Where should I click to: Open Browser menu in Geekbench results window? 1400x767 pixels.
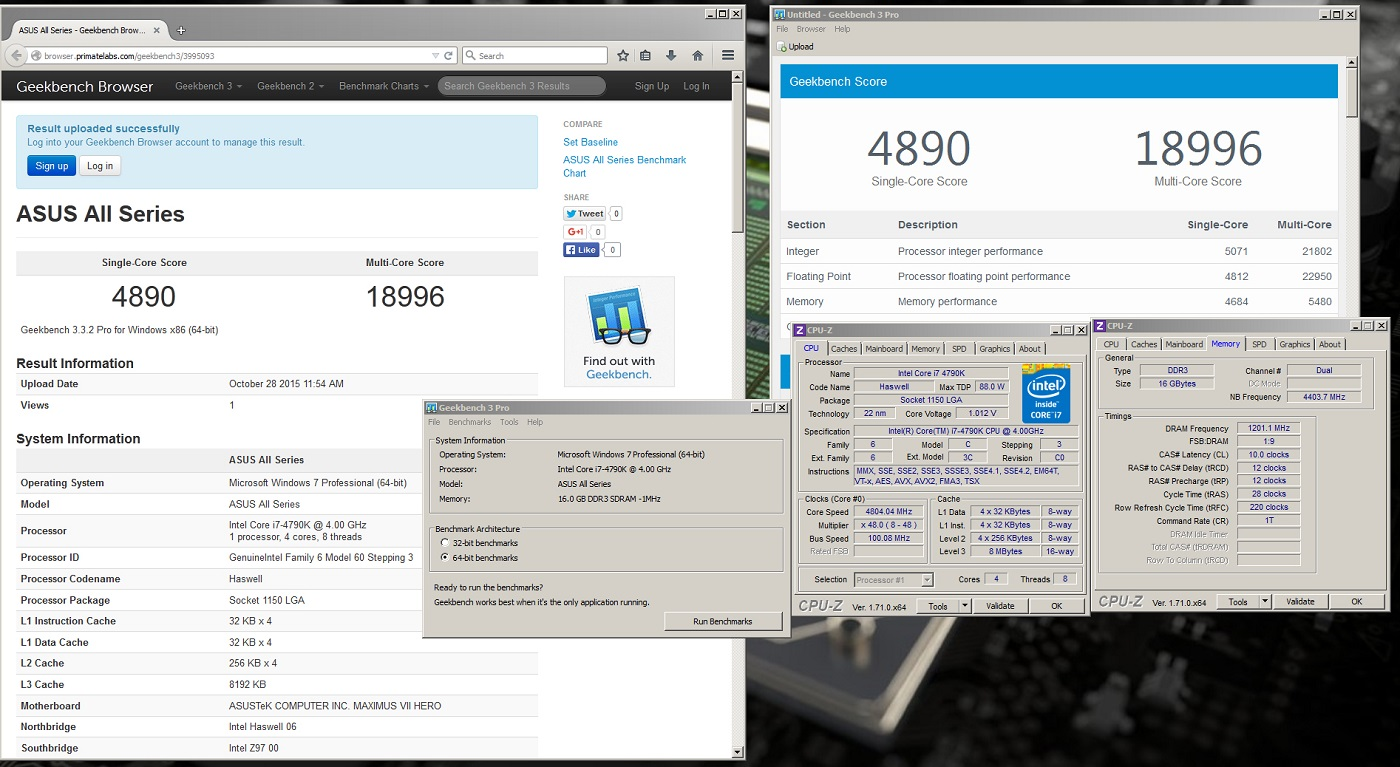coord(811,29)
